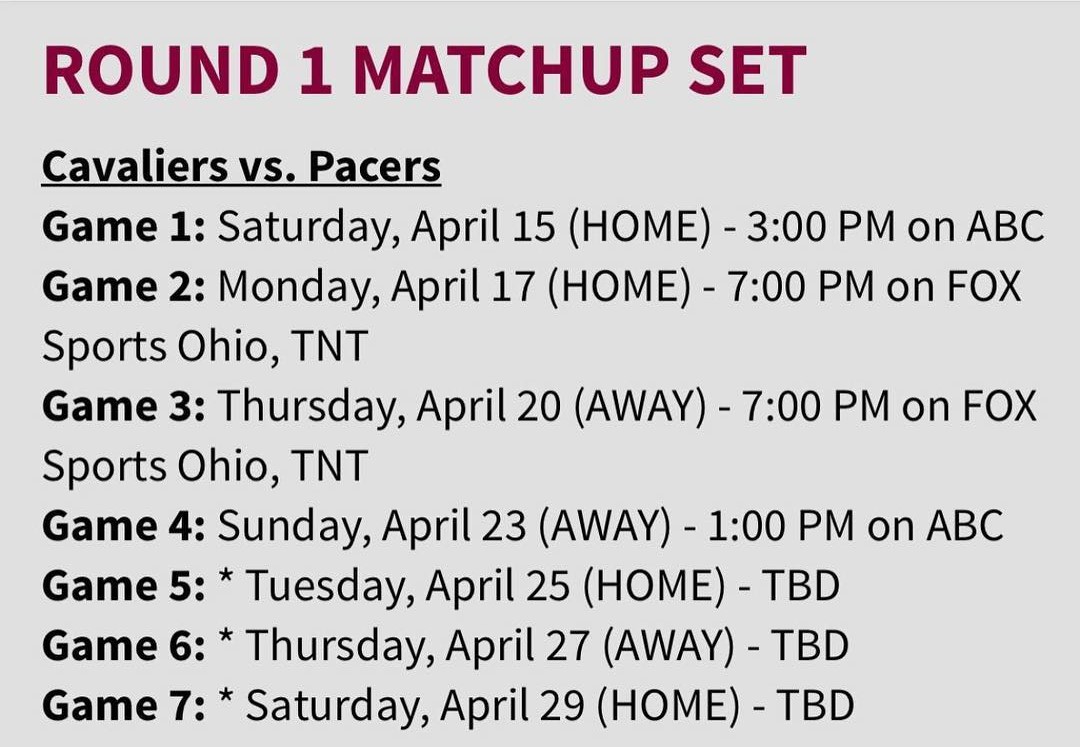
Task: Click 1:00 PM on ABC text
Action: pos(855,526)
